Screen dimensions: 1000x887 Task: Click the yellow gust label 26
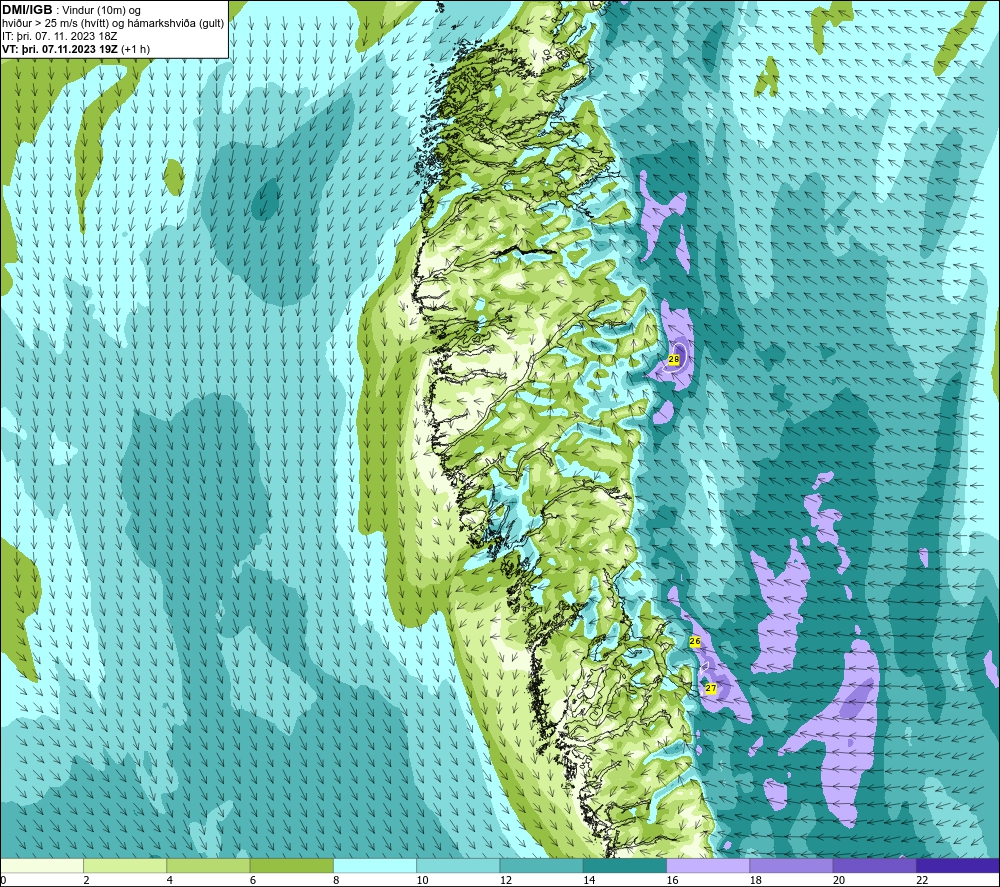[695, 641]
